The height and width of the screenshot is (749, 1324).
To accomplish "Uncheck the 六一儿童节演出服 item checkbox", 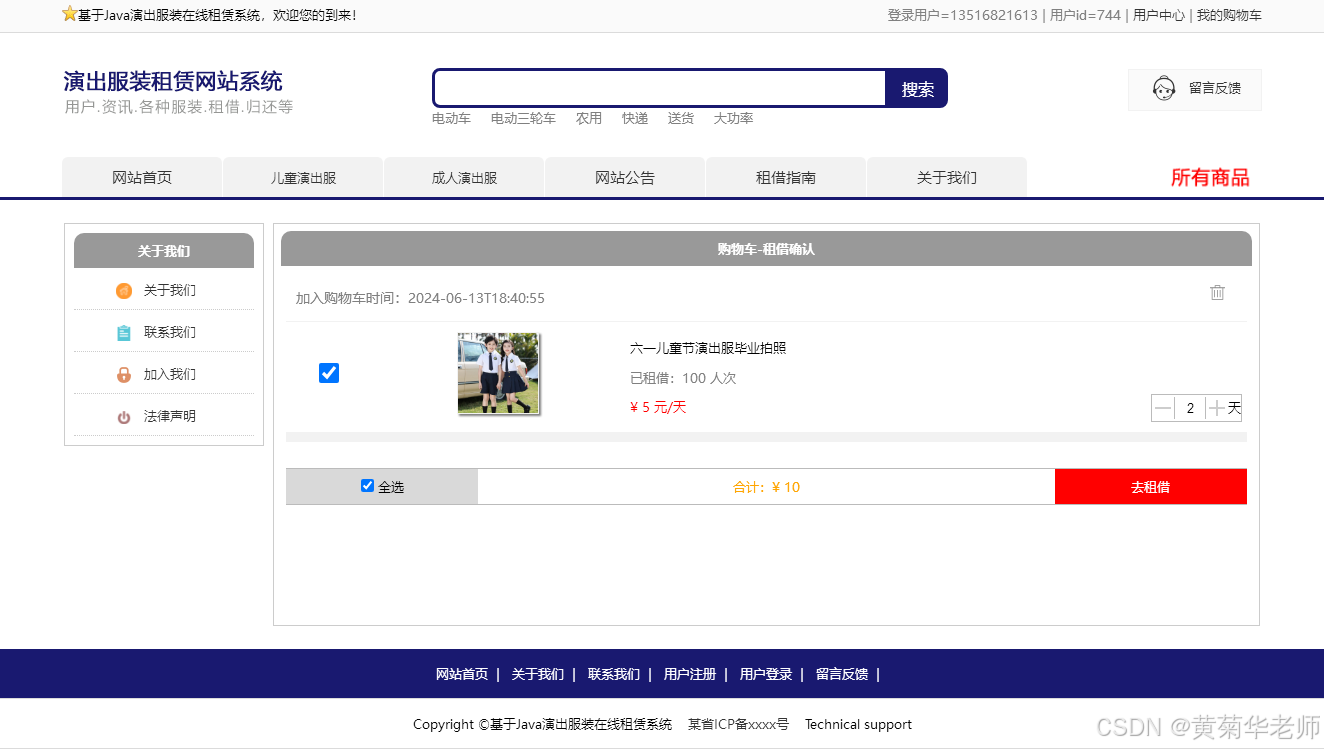I will coord(329,373).
